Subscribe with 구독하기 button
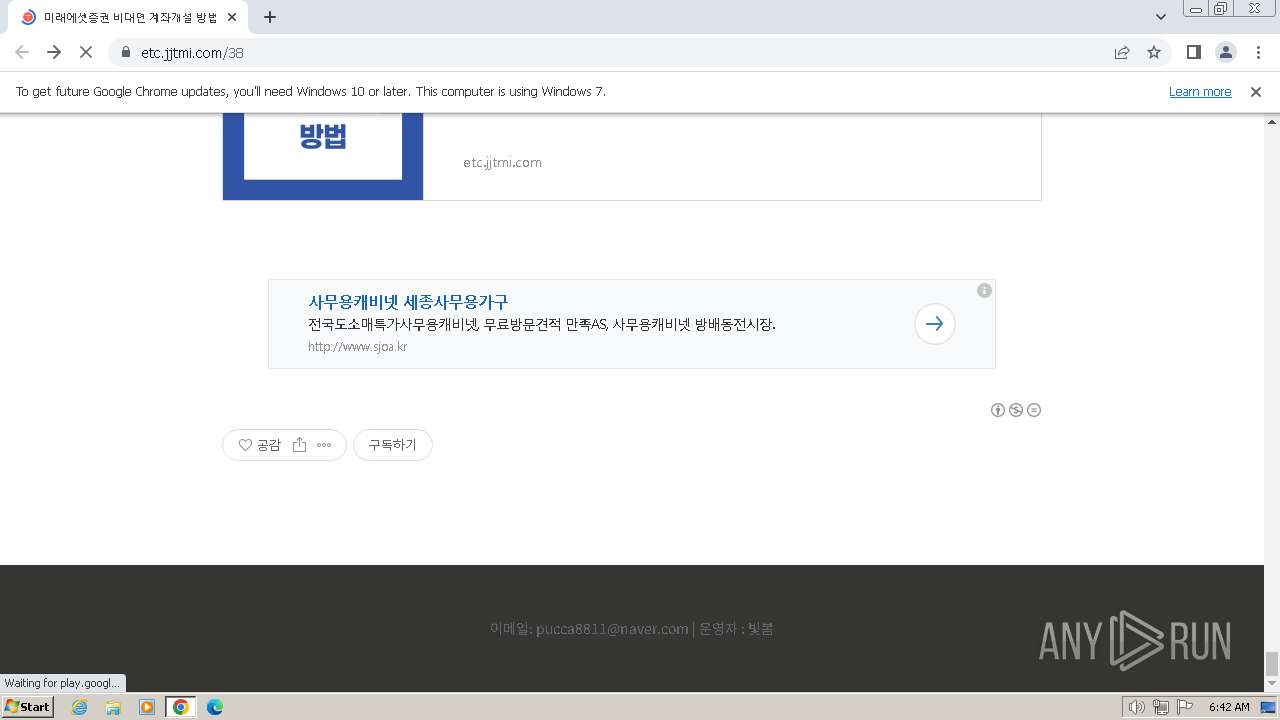 click(x=392, y=445)
